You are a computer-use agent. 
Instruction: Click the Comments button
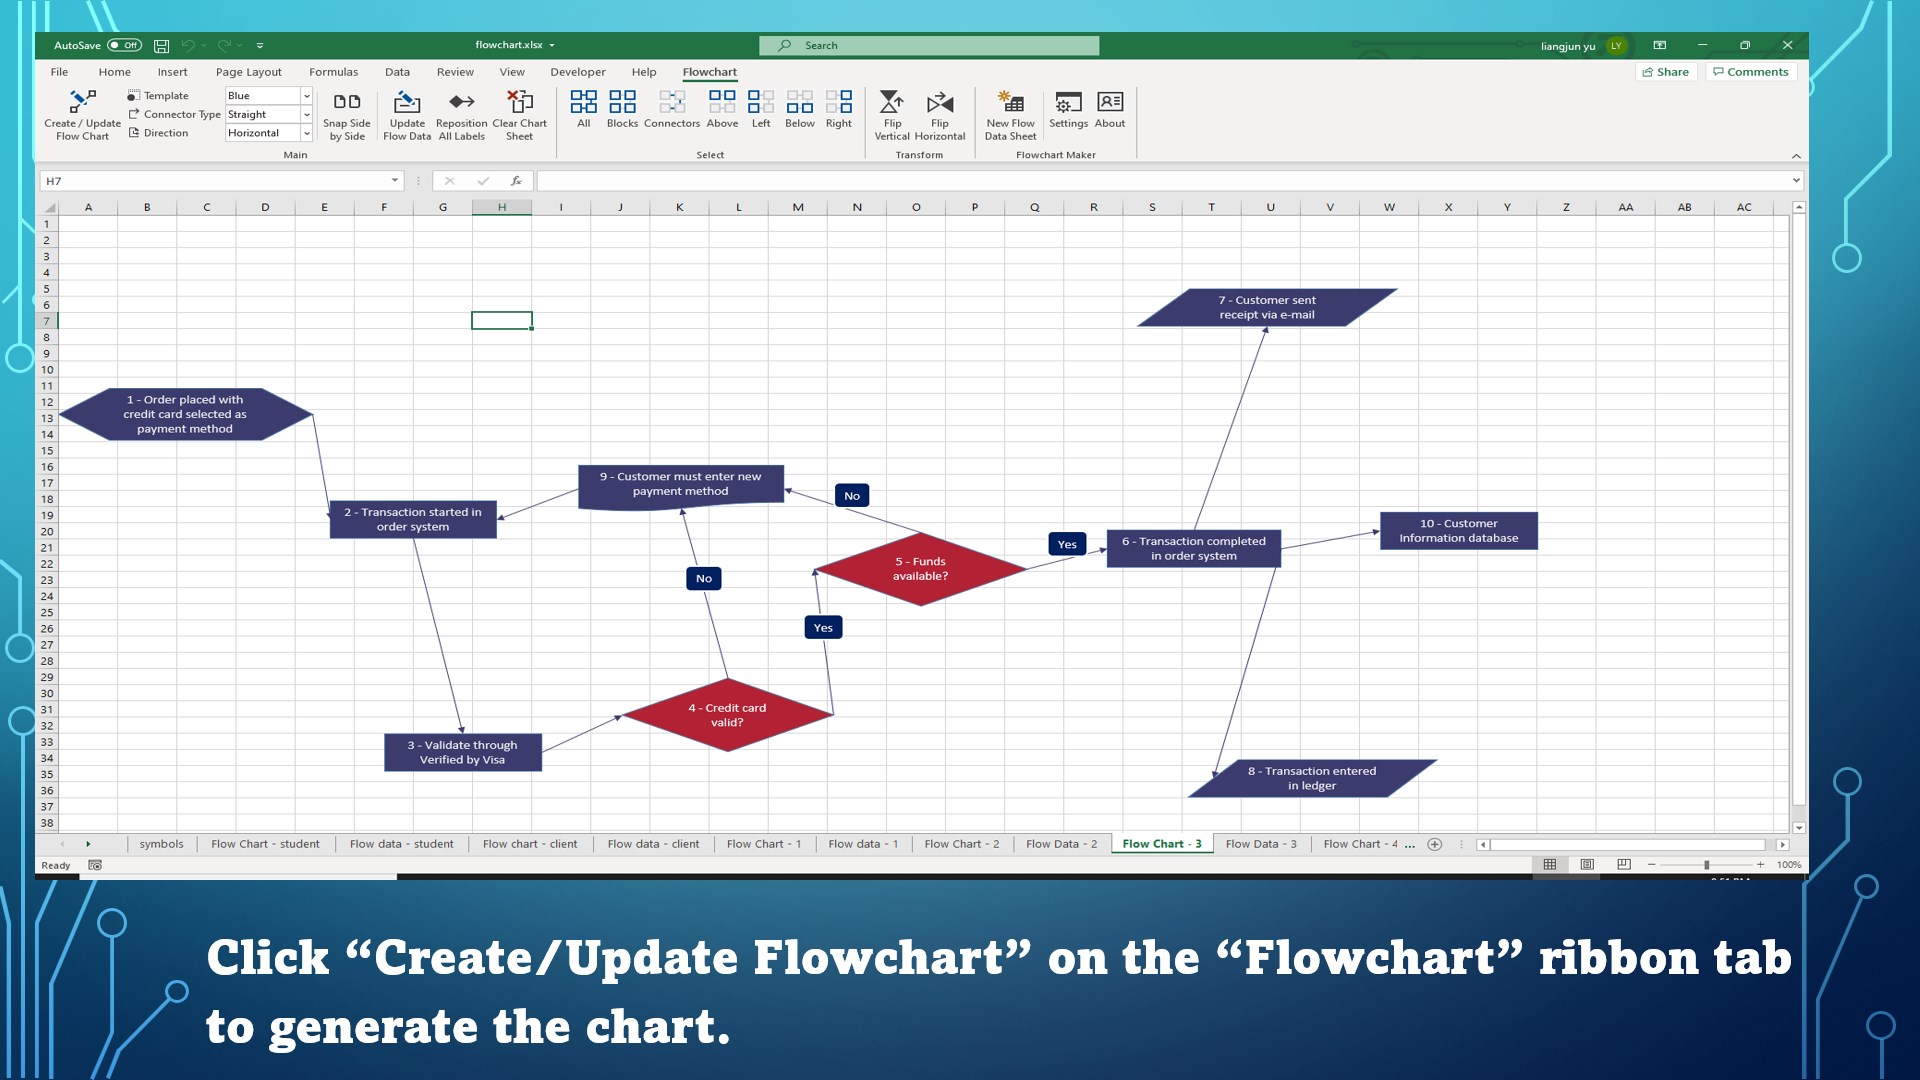tap(1751, 72)
